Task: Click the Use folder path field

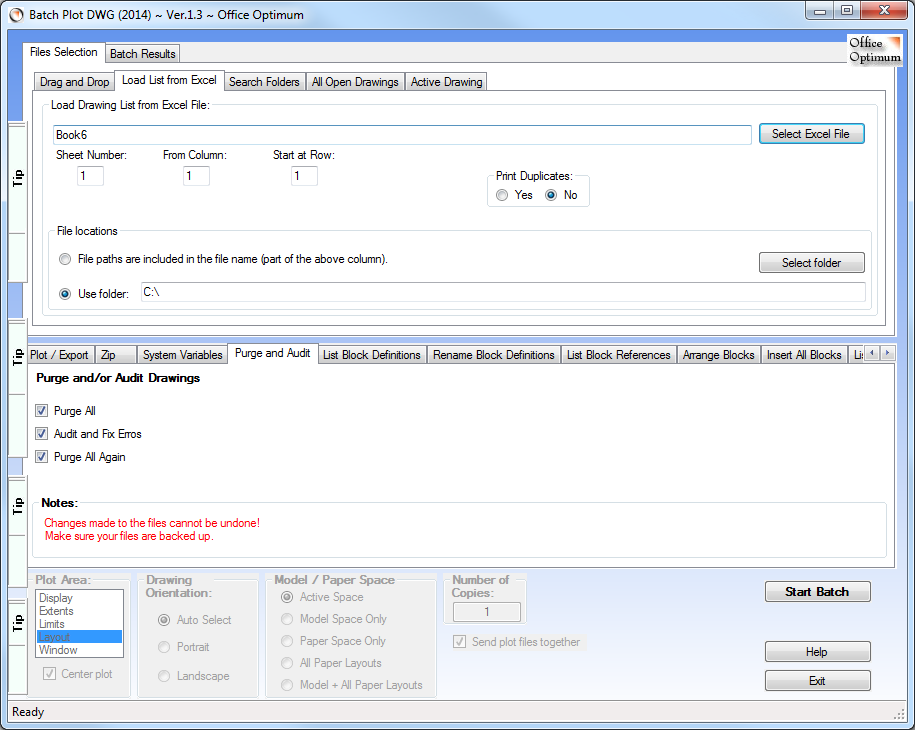Action: pyautogui.click(x=503, y=292)
